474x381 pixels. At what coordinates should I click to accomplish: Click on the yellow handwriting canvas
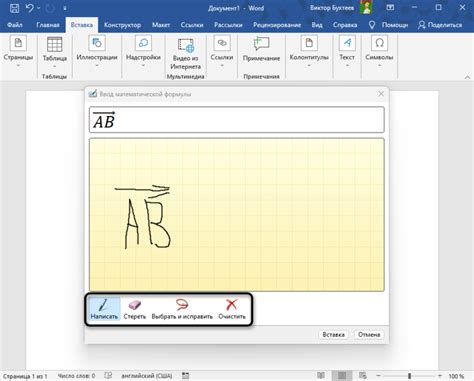pyautogui.click(x=237, y=215)
